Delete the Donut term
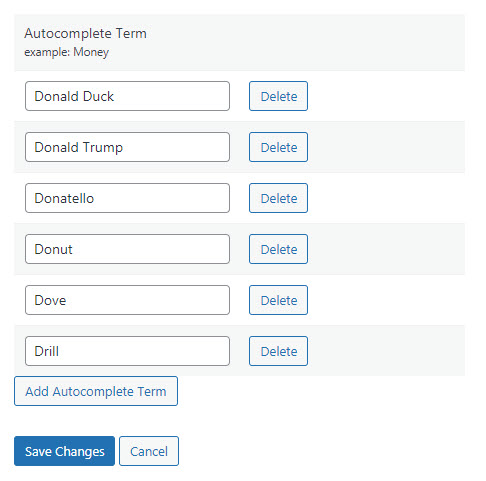This screenshot has width=486, height=481. click(x=278, y=249)
